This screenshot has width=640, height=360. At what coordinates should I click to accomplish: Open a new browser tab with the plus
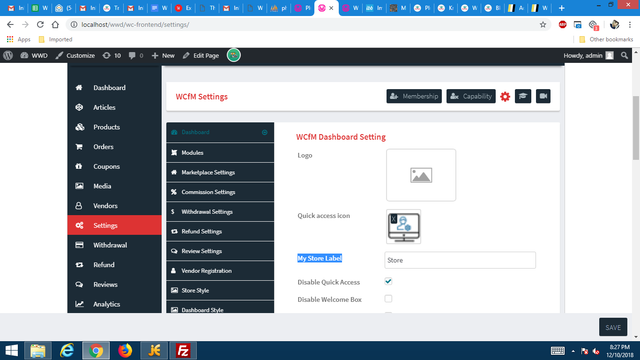click(562, 8)
